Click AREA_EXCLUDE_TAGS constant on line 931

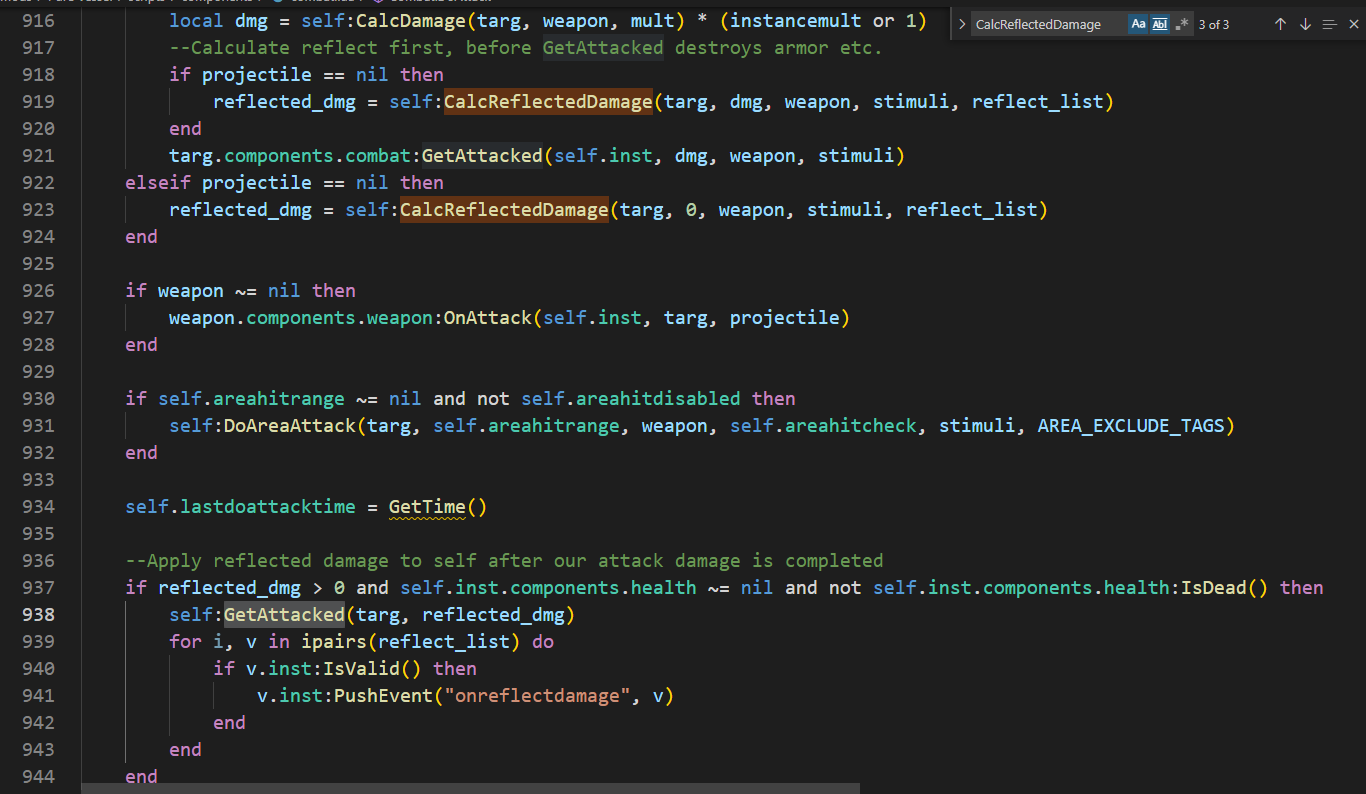(x=1130, y=426)
